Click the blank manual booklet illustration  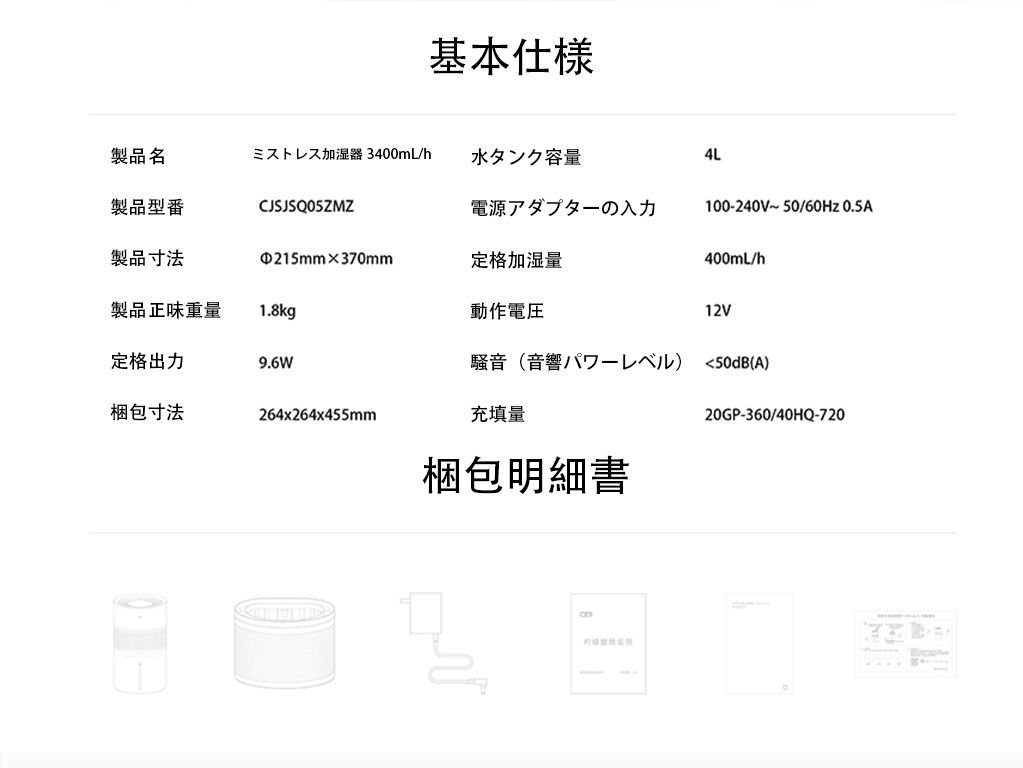(759, 643)
